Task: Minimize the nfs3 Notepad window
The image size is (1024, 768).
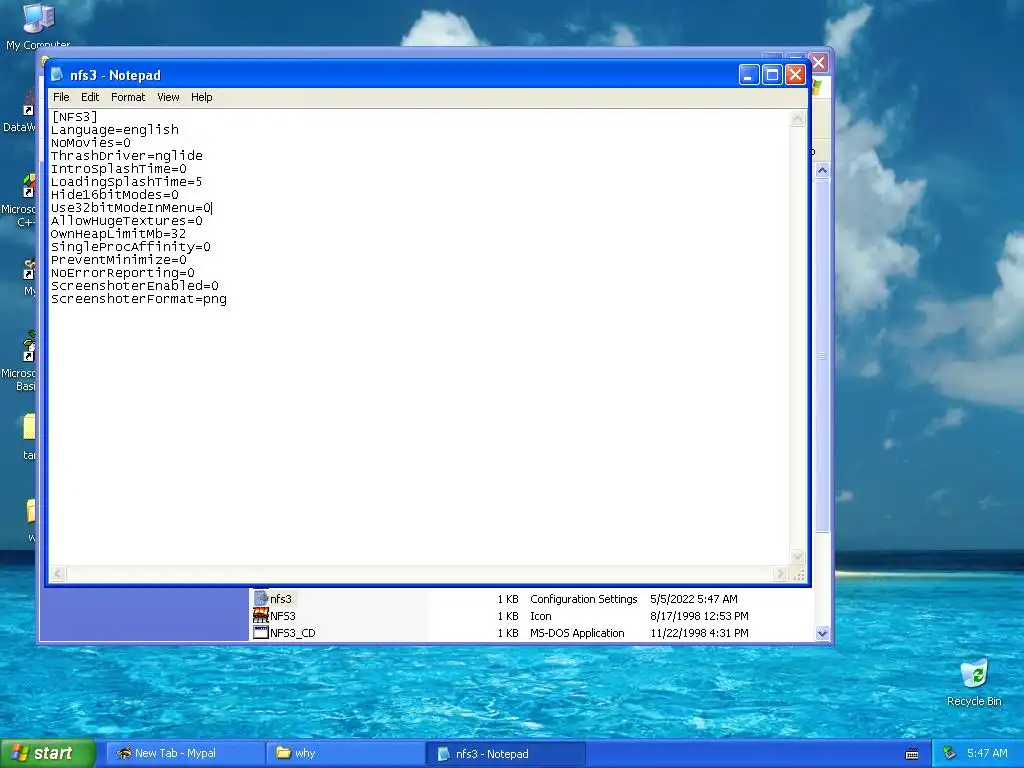Action: coord(749,75)
